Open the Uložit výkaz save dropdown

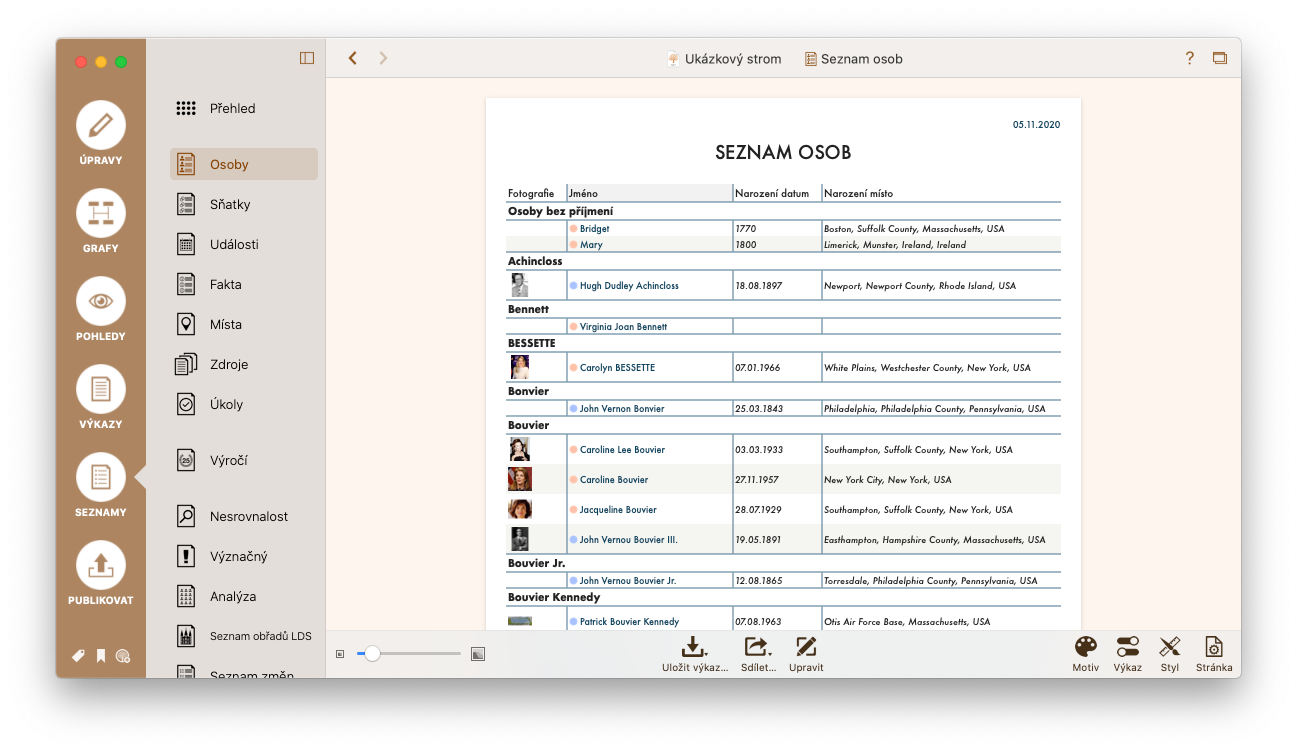694,654
